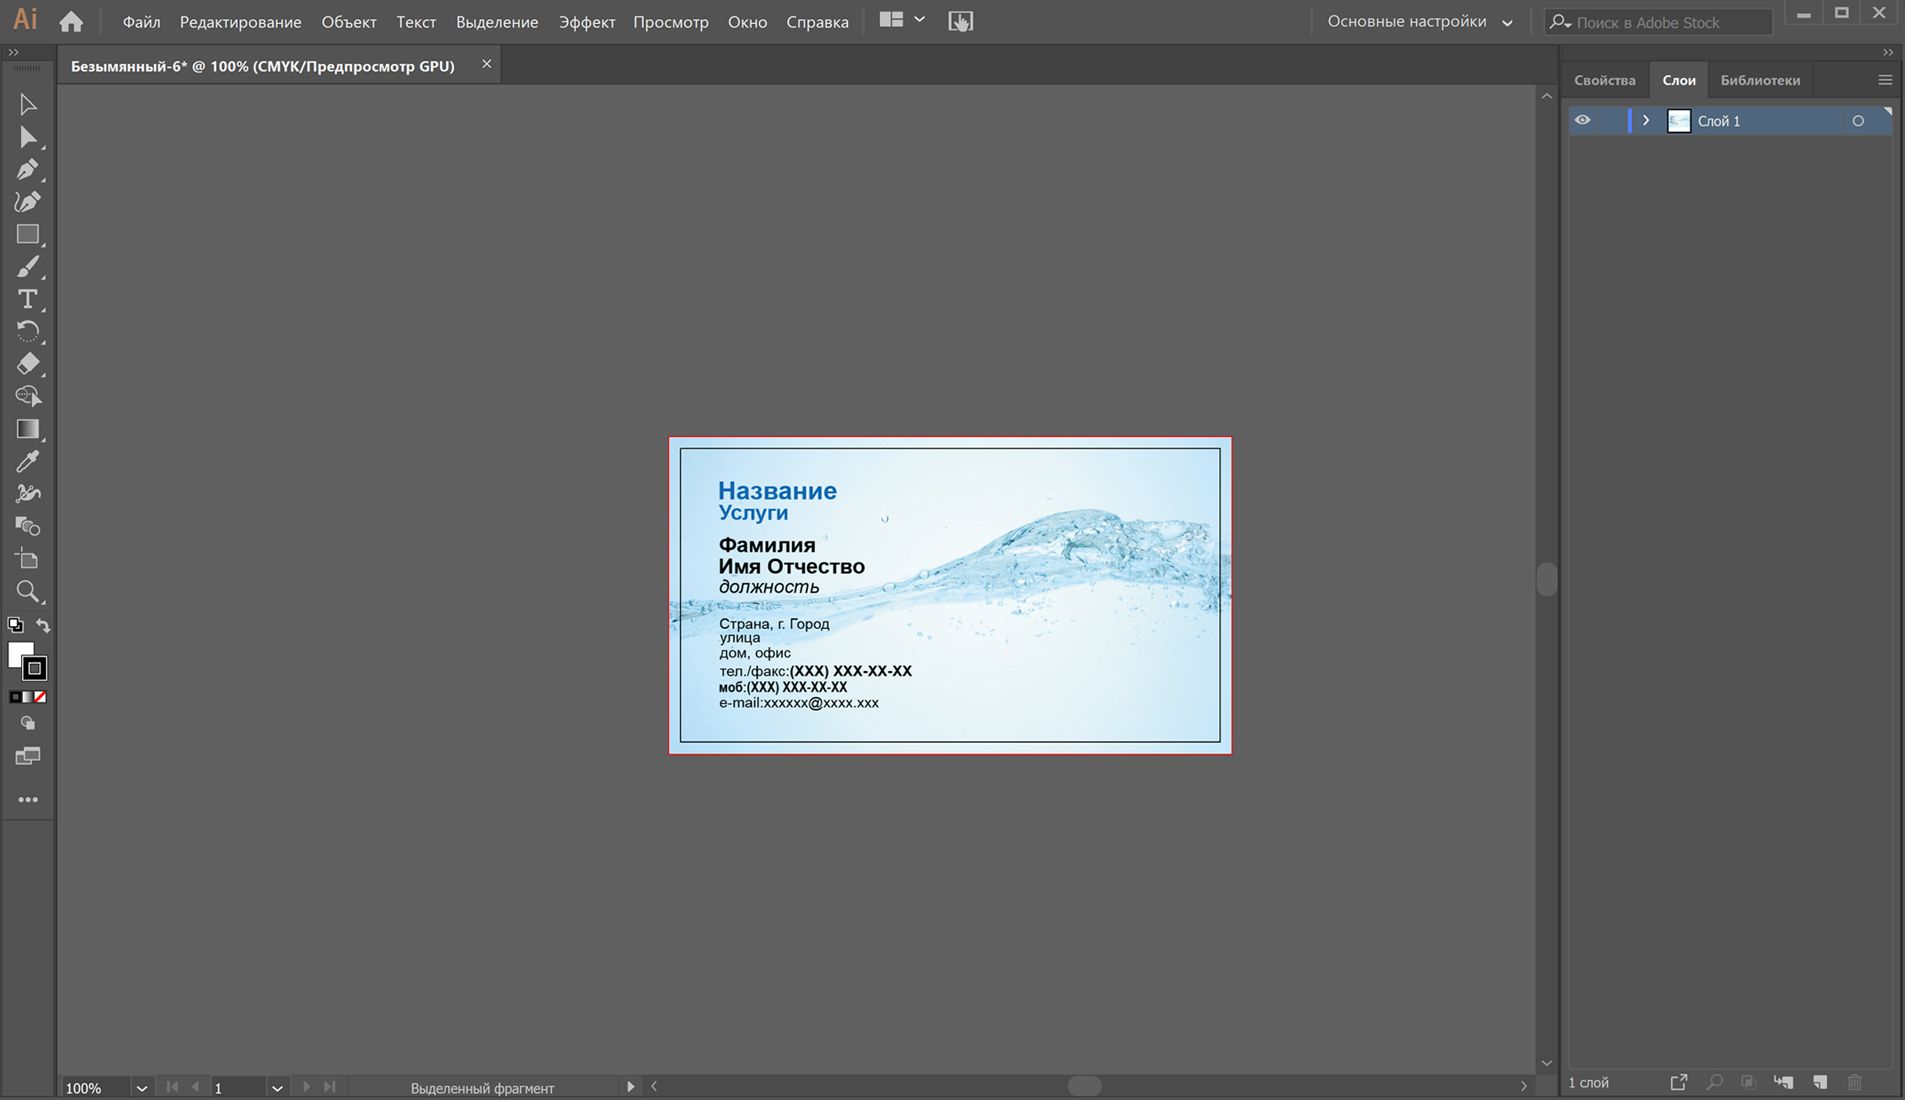Click the Delete layer trash icon
The height and width of the screenshot is (1100, 1905).
(x=1855, y=1083)
